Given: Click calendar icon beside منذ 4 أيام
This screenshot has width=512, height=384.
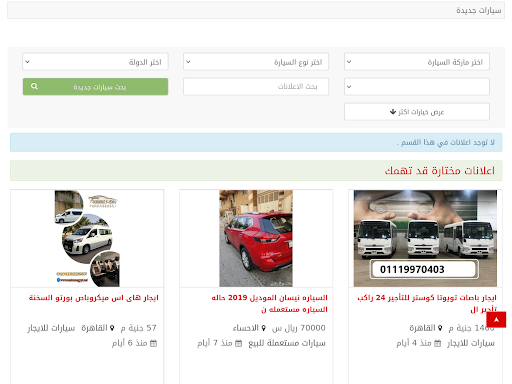Looking at the screenshot, I should click(438, 343).
